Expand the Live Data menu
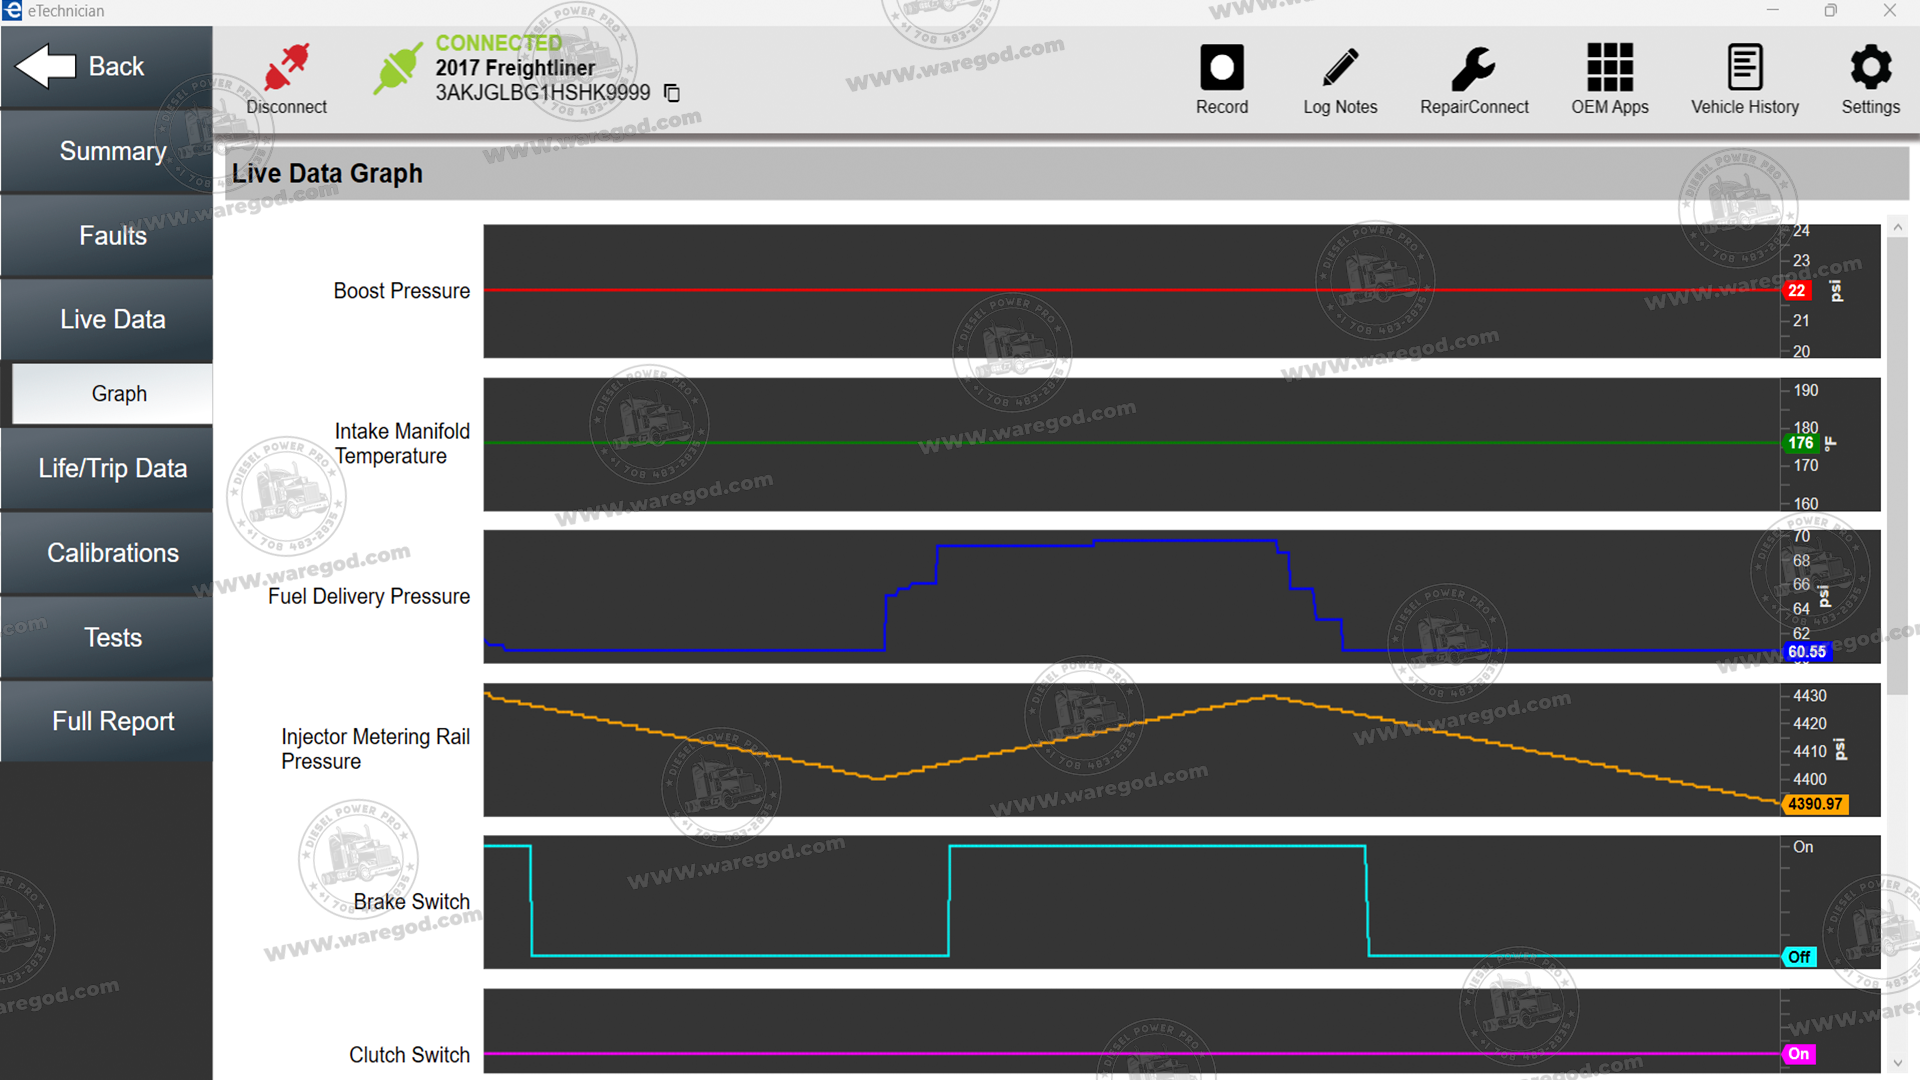1920x1080 pixels. pyautogui.click(x=112, y=320)
